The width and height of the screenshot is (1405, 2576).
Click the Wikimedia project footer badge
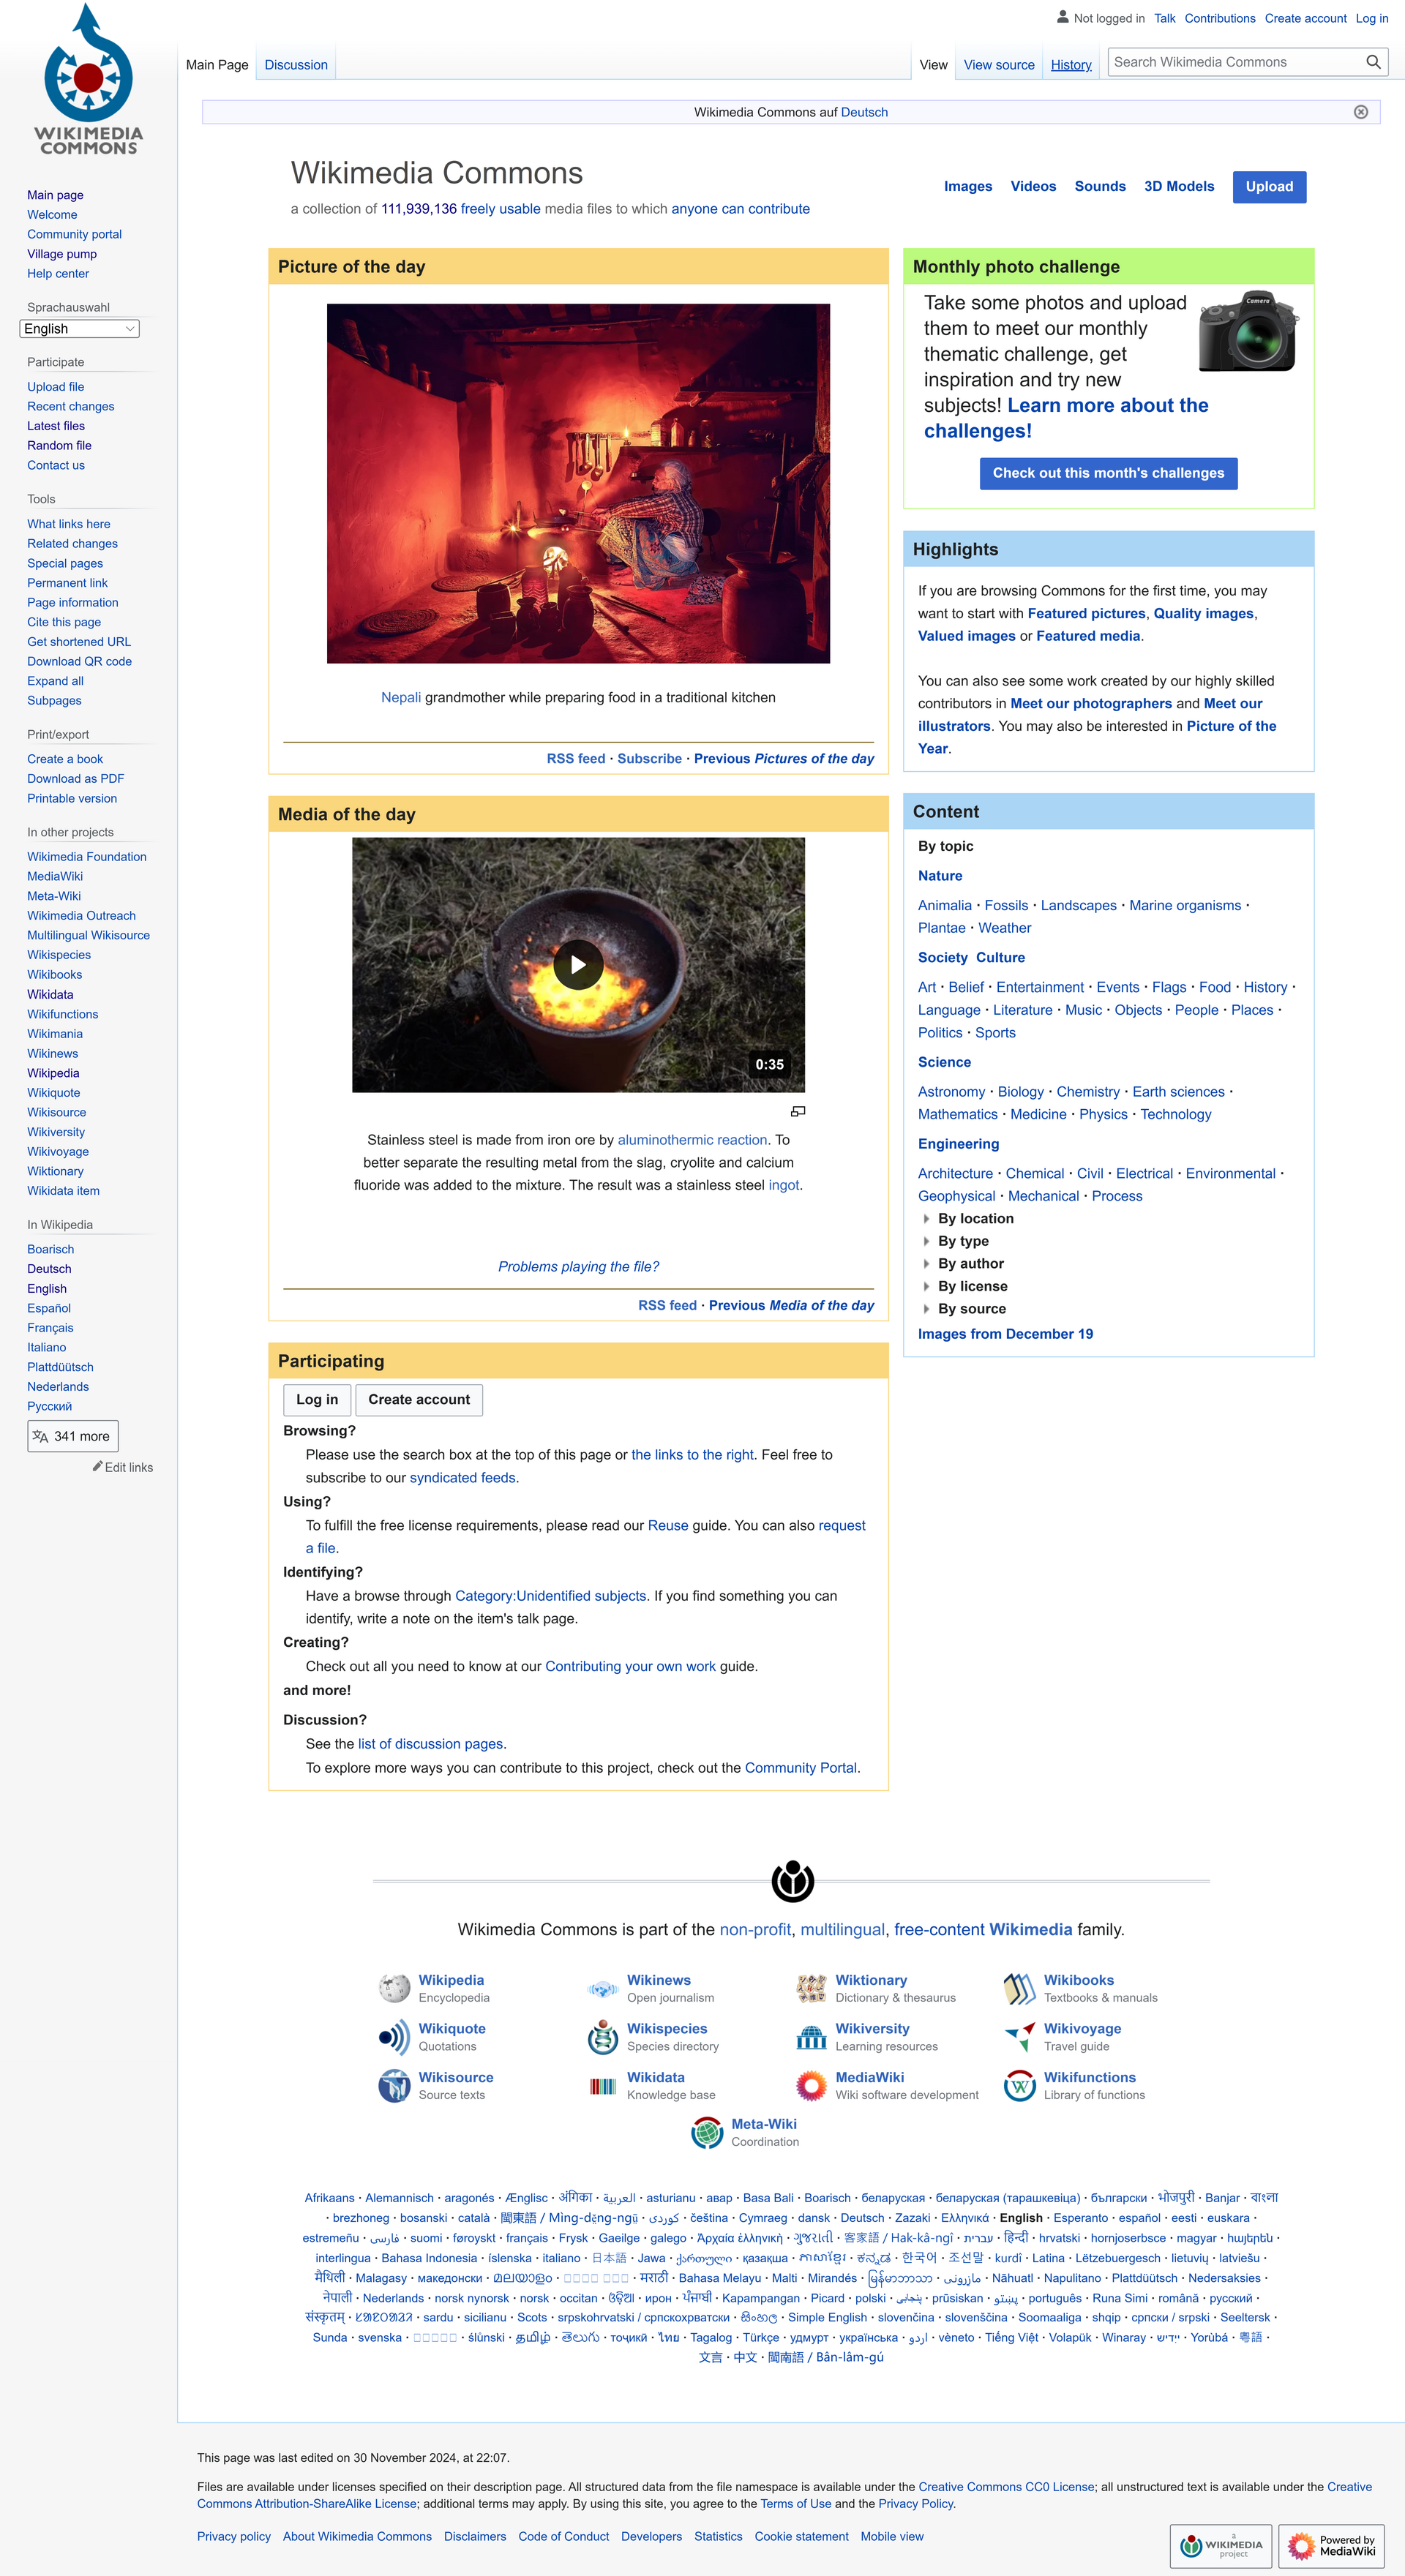click(1220, 2546)
